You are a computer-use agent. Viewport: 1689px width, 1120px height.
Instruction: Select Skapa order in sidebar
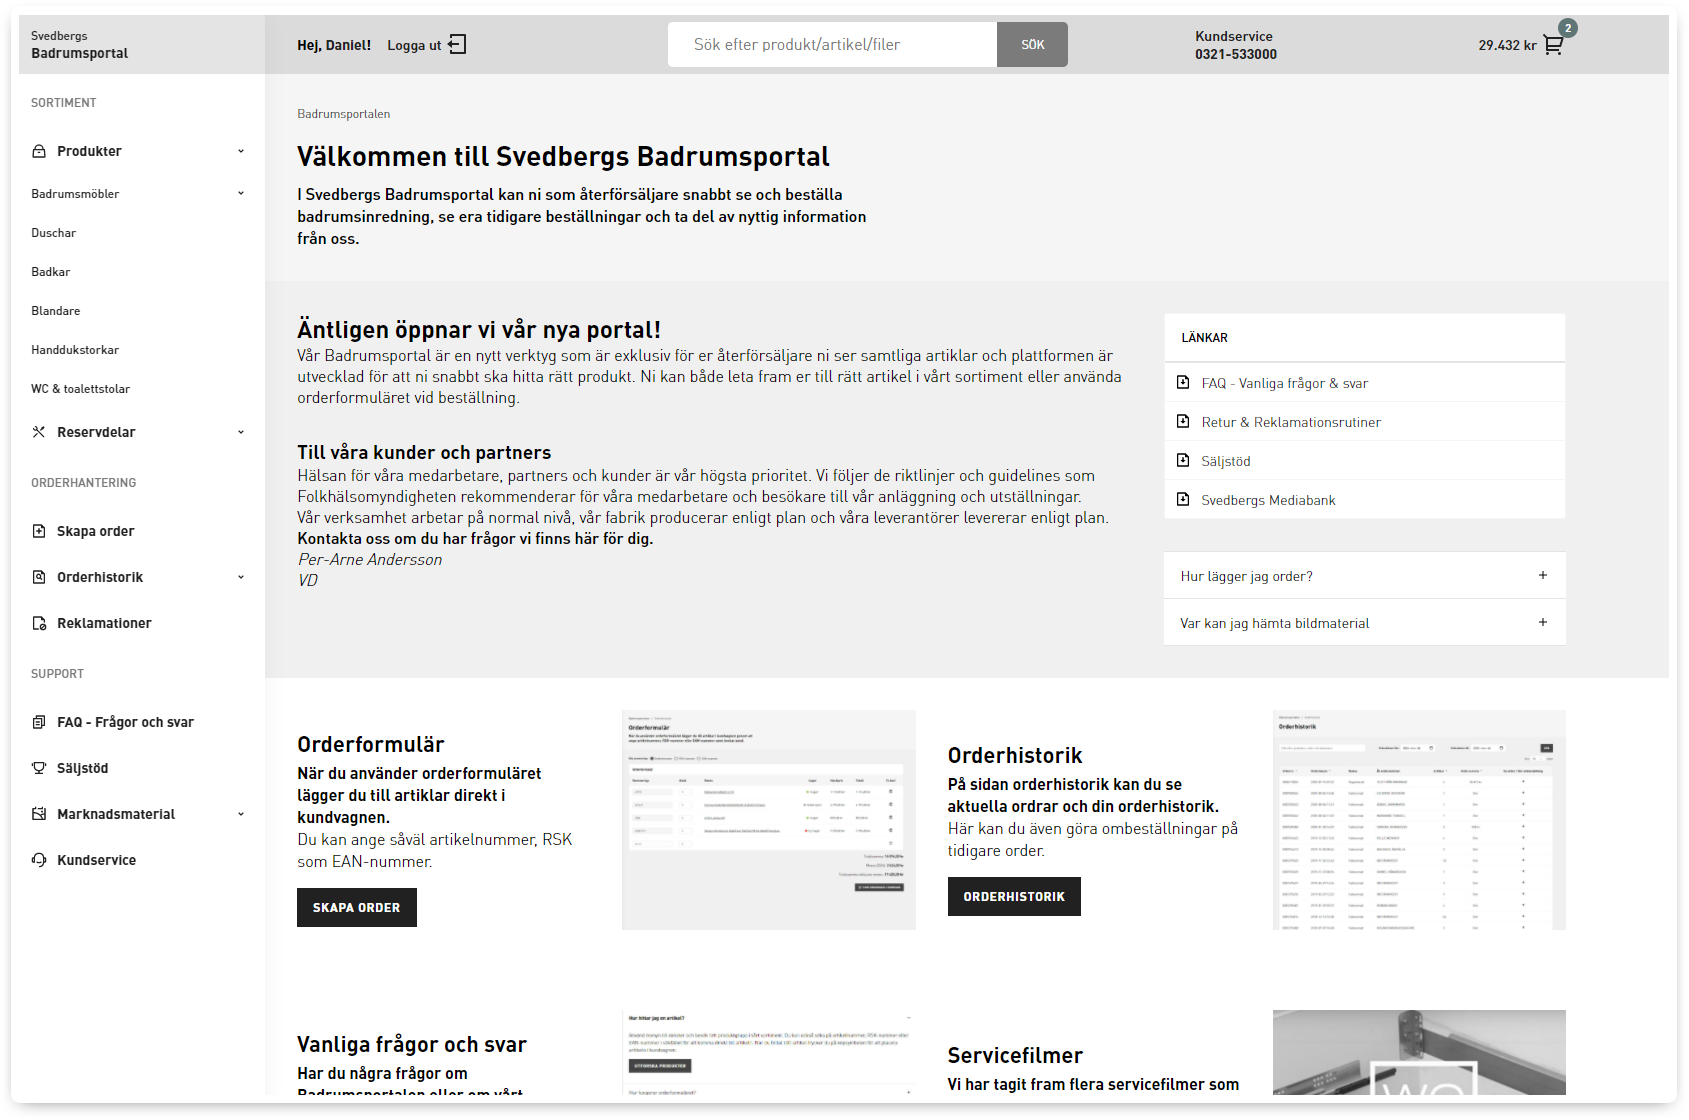click(x=95, y=531)
